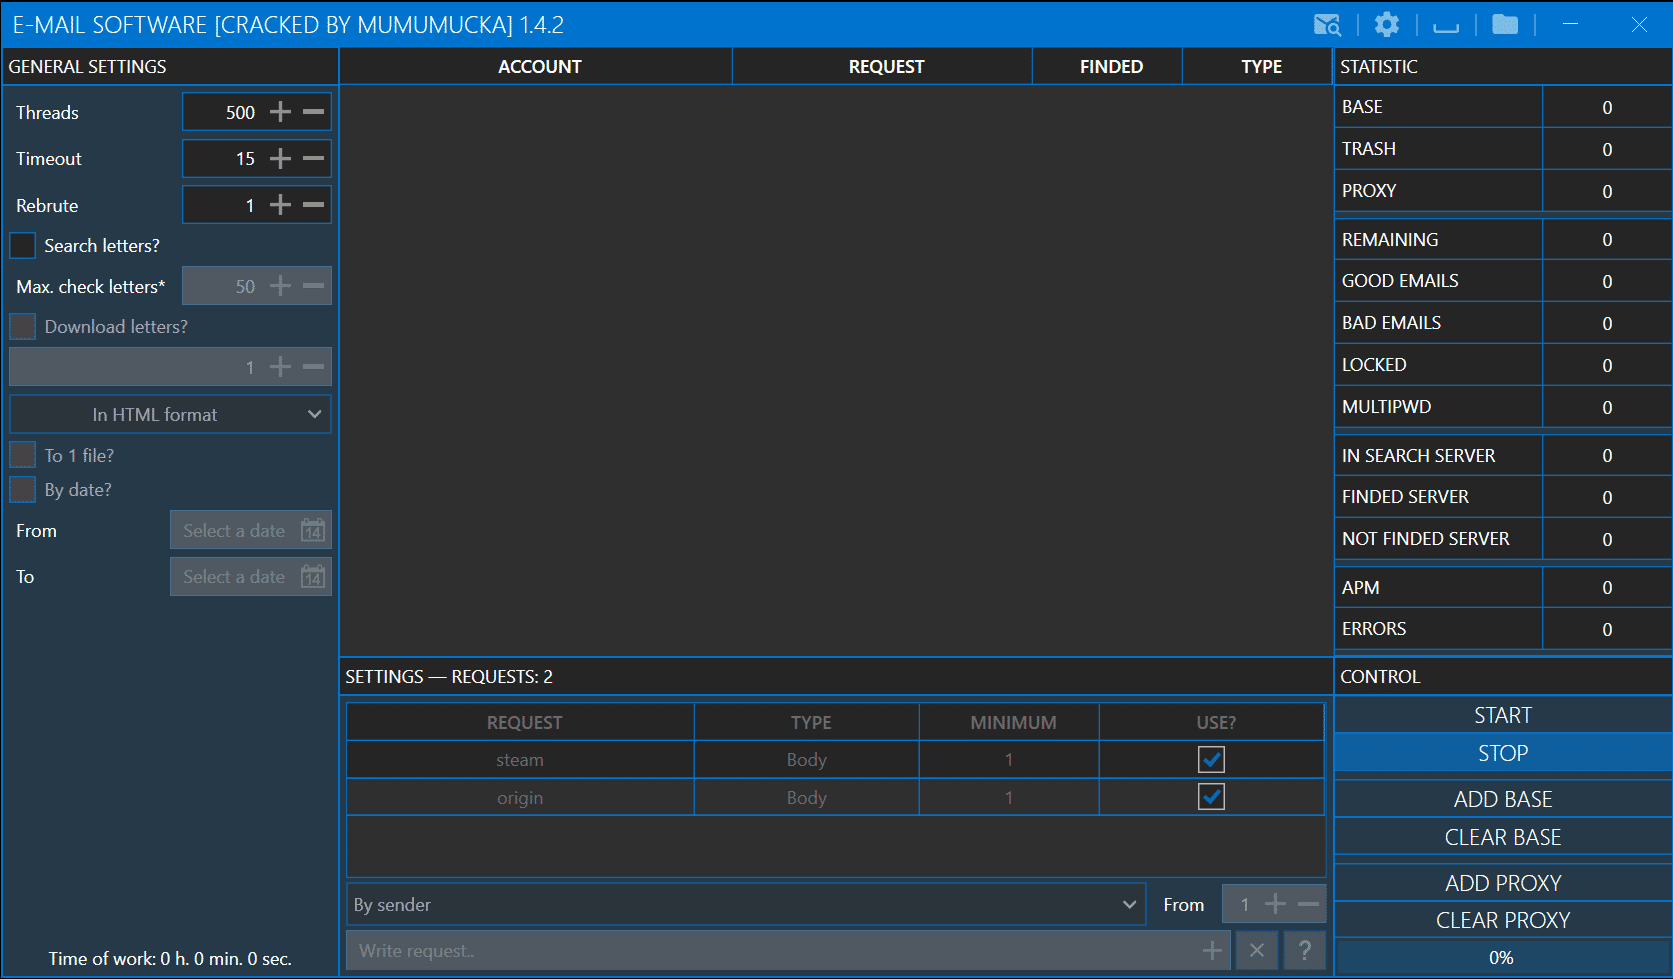This screenshot has width=1673, height=979.
Task: Uncheck the USE? box for steam
Action: coord(1211,760)
